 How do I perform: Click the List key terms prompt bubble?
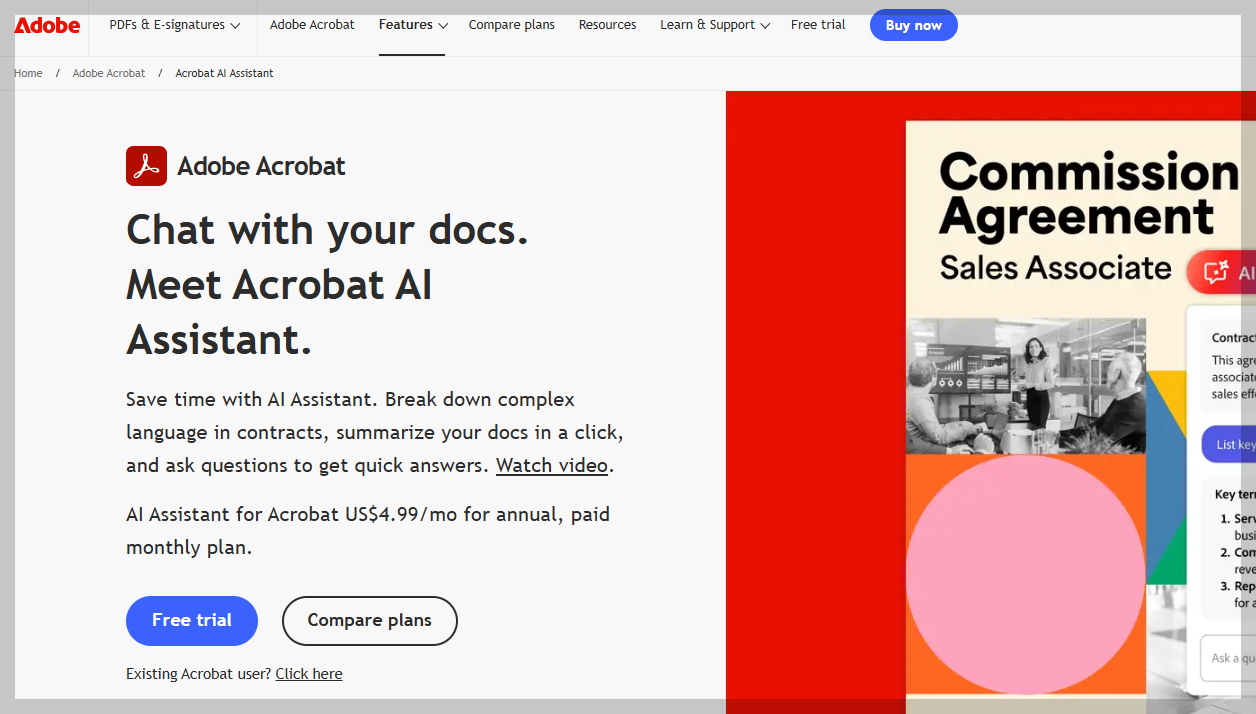pyautogui.click(x=1229, y=445)
